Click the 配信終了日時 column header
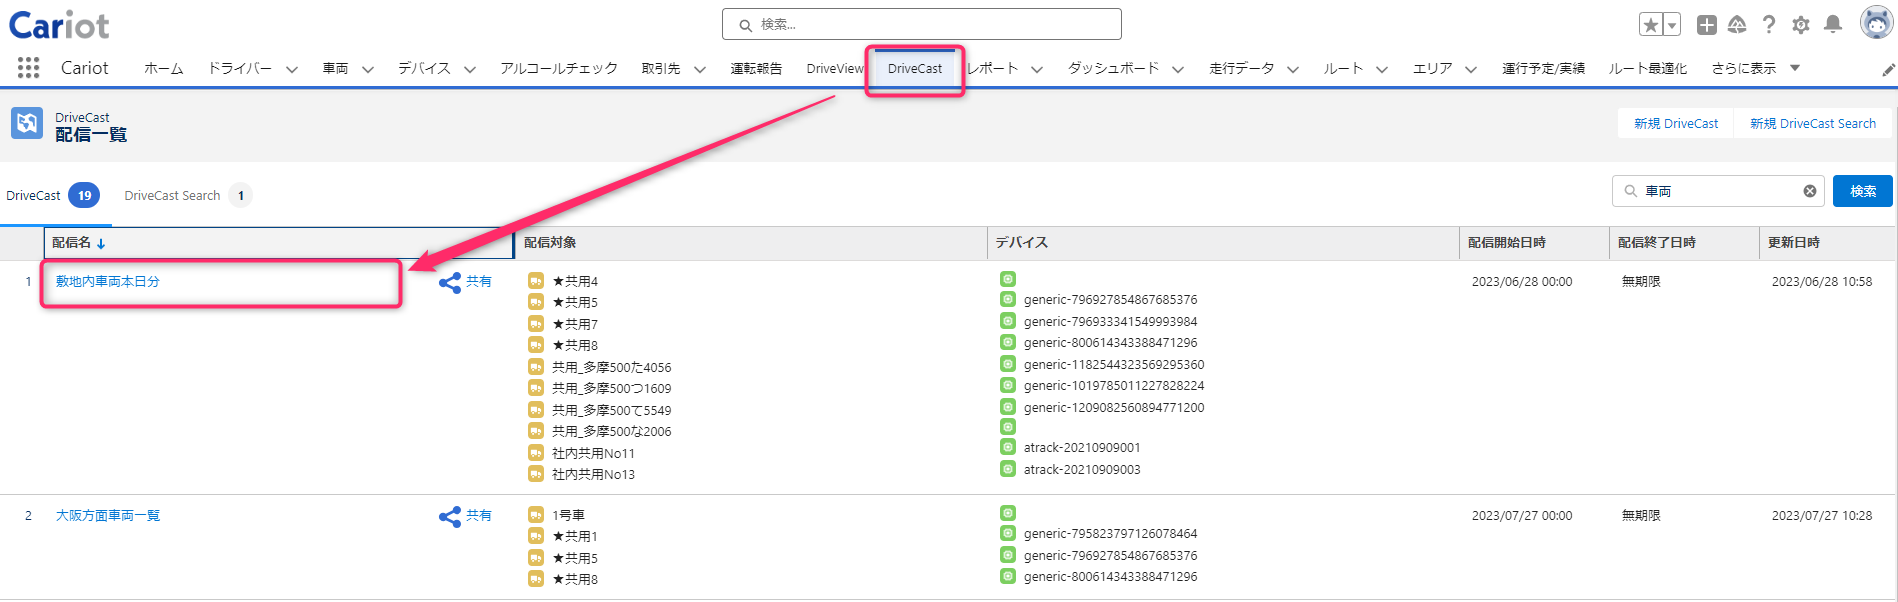 tap(1684, 243)
